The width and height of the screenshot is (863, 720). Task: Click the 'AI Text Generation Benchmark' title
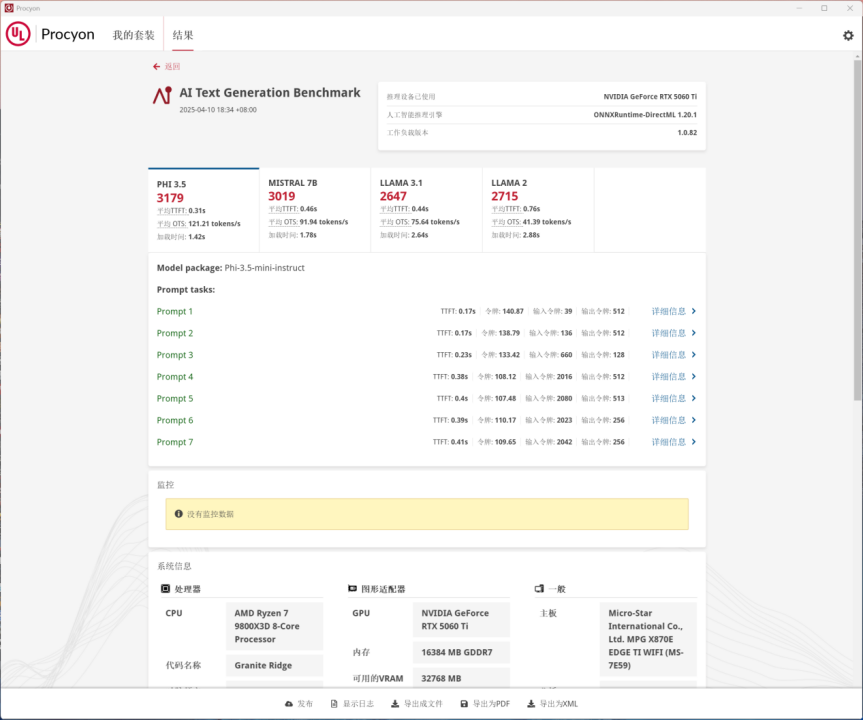[270, 92]
